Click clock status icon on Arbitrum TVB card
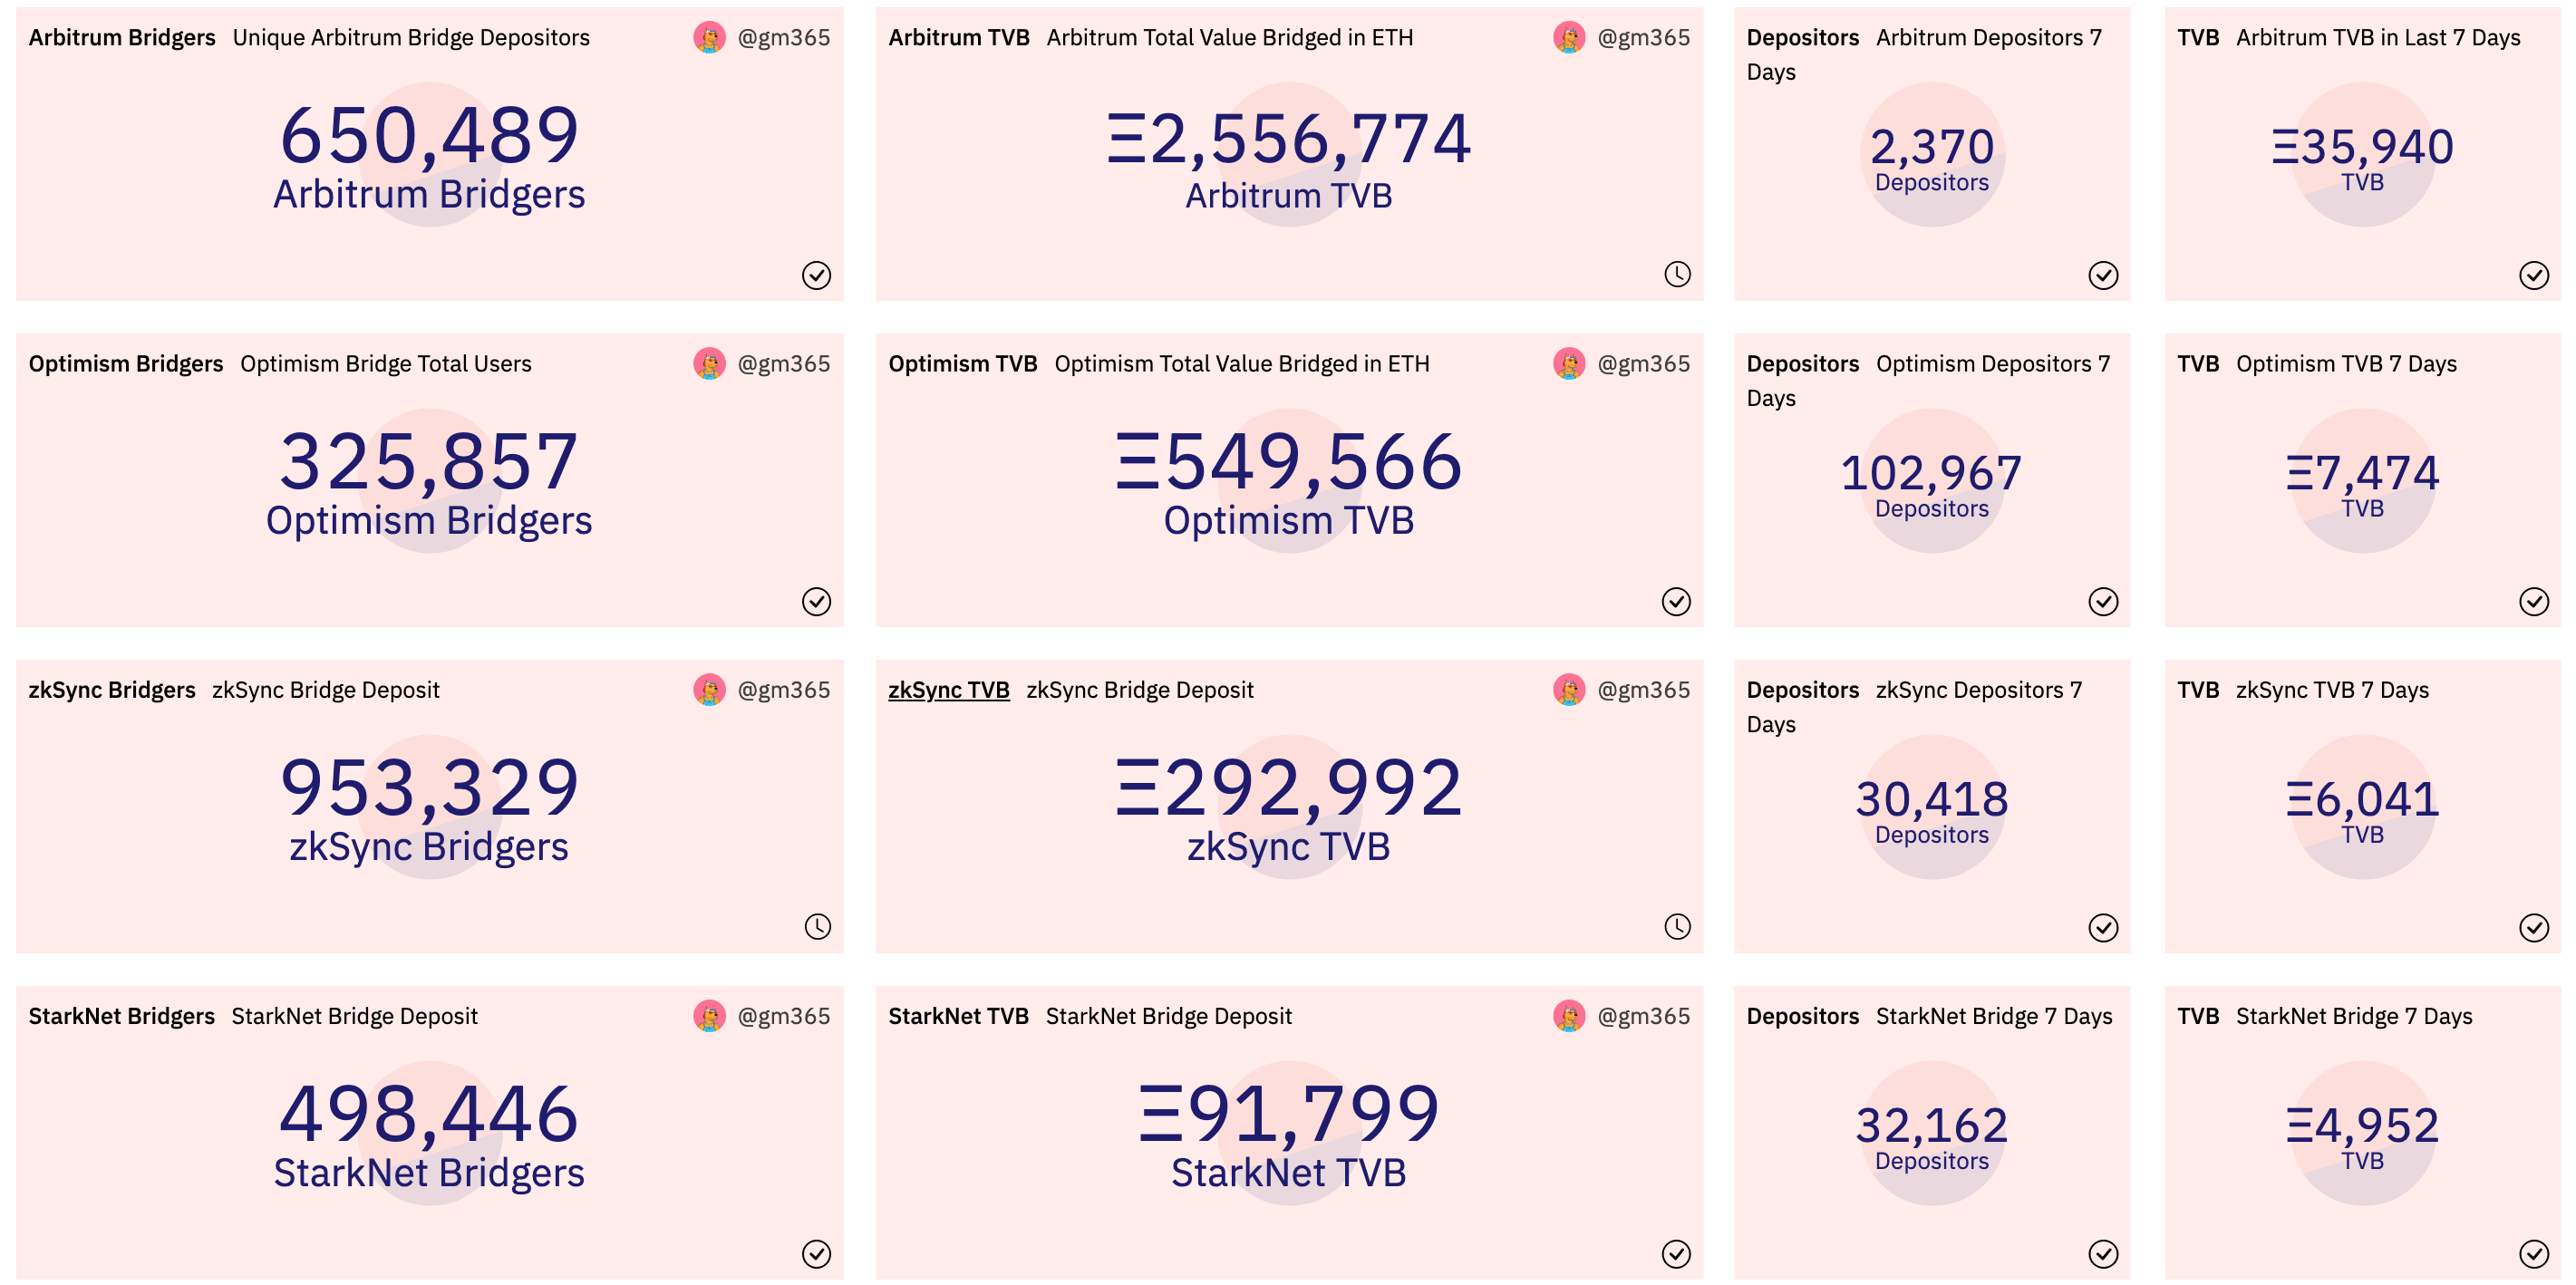The image size is (2576, 1285). [1677, 274]
